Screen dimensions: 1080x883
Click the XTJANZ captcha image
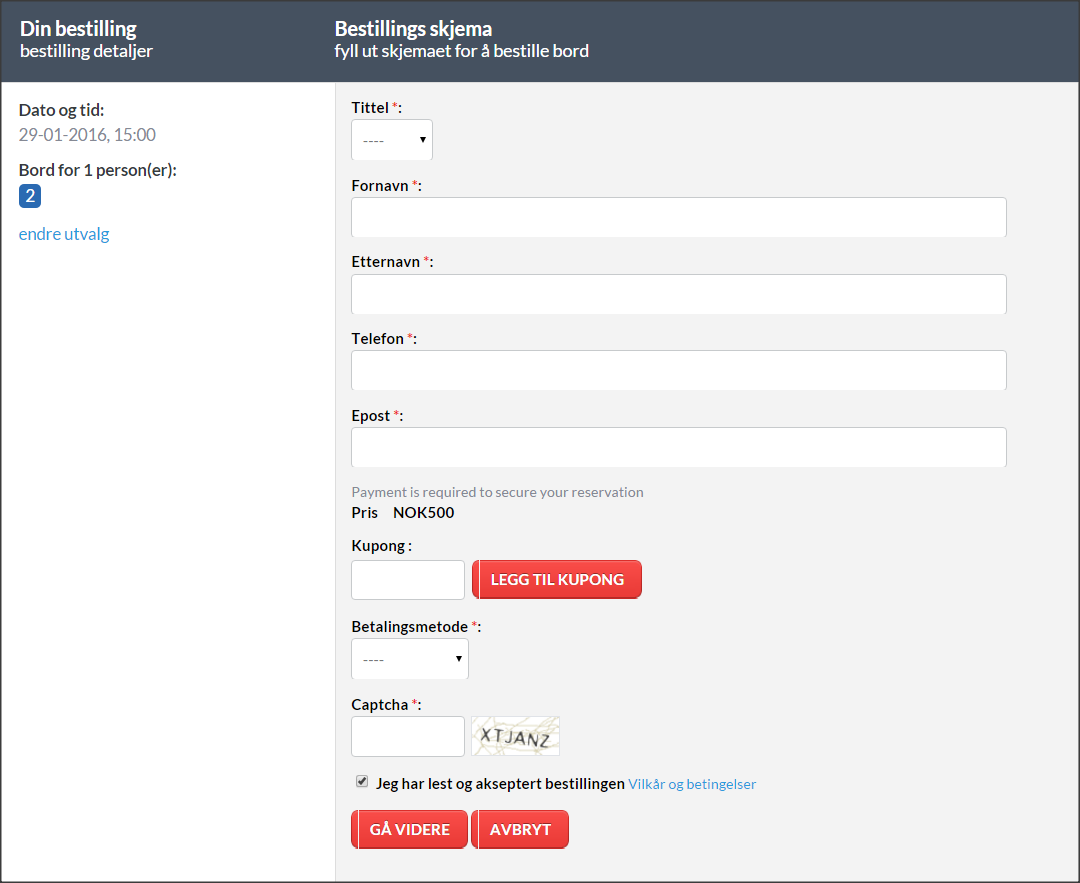(x=515, y=736)
